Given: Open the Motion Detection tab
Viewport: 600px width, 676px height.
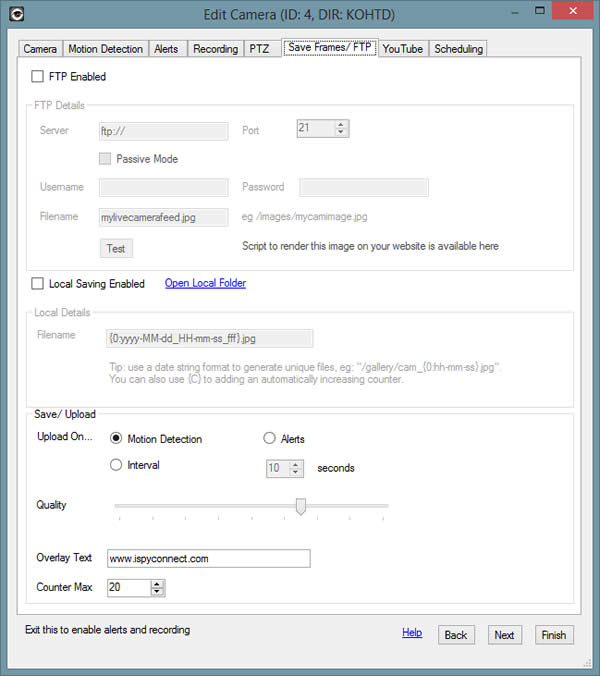Looking at the screenshot, I should click(x=106, y=49).
